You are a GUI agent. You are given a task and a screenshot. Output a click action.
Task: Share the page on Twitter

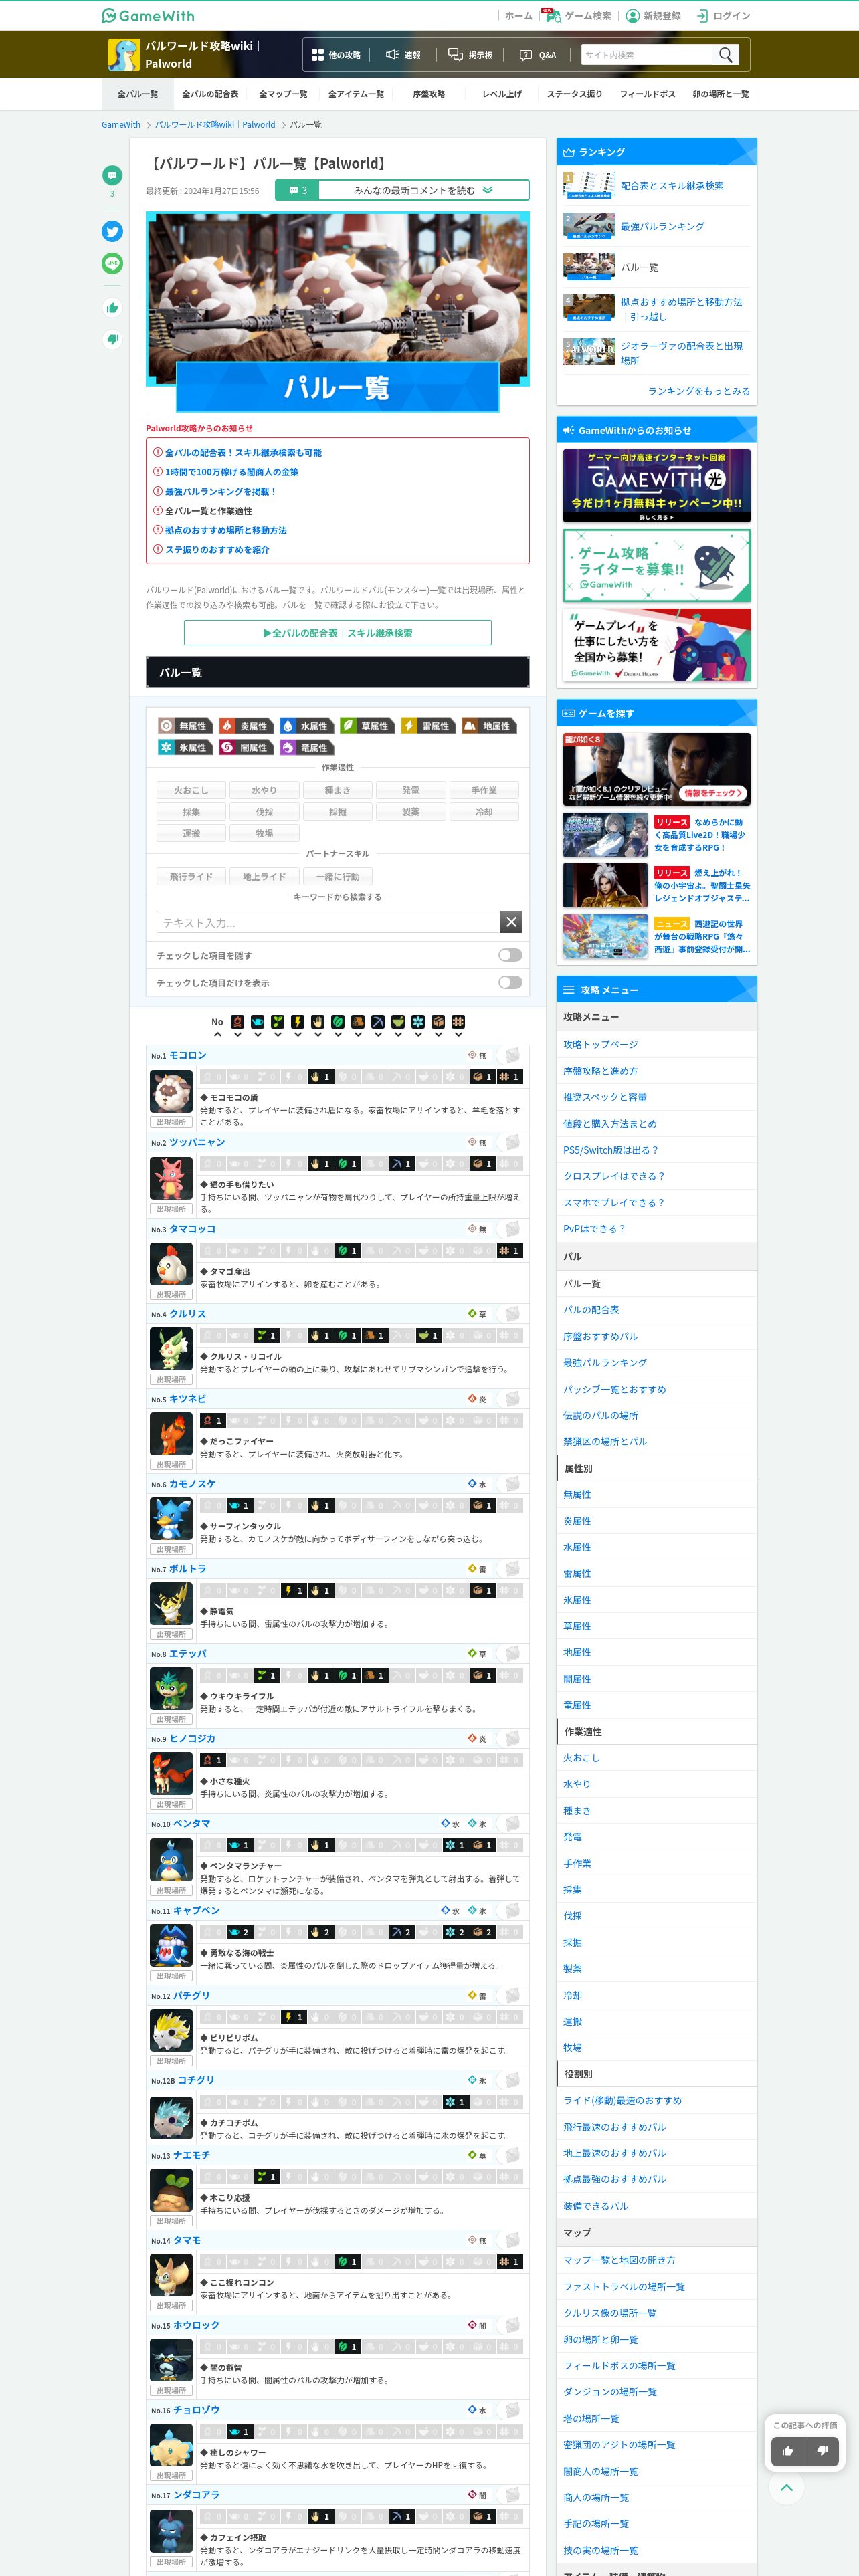tap(112, 231)
